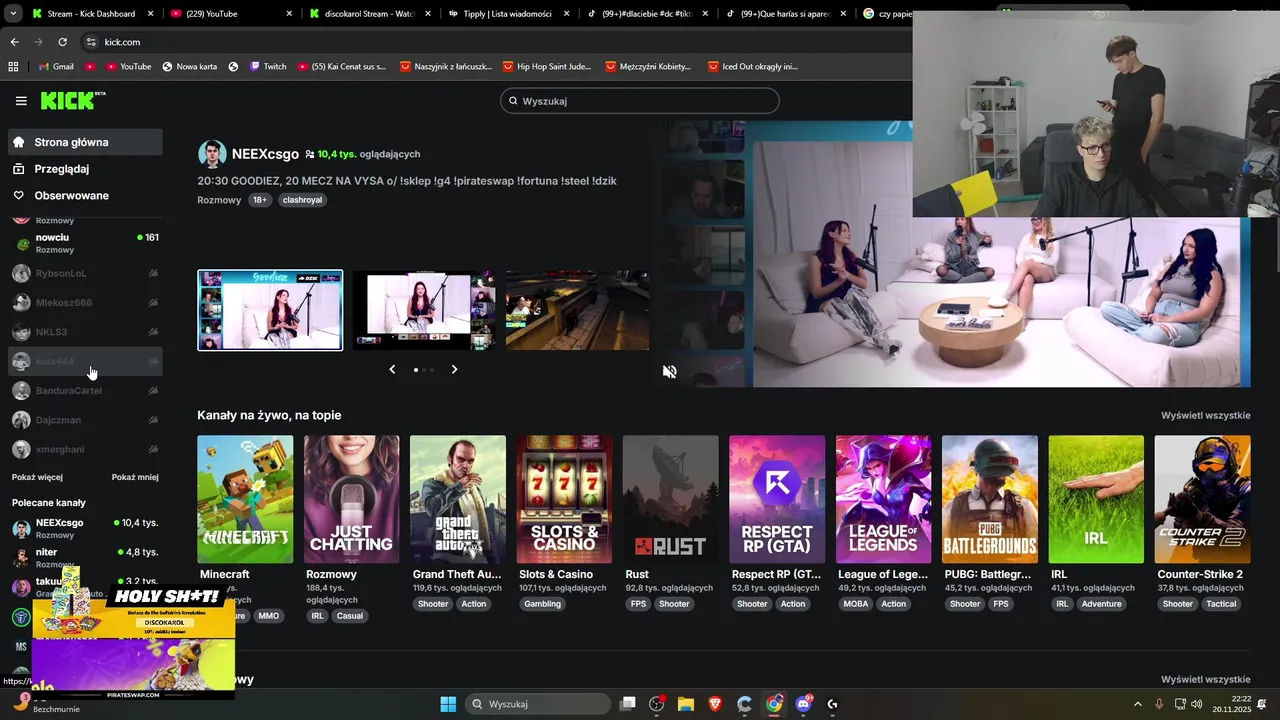Open Strona główna in sidebar
Screen dimensions: 1280x720
pyautogui.click(x=85, y=142)
